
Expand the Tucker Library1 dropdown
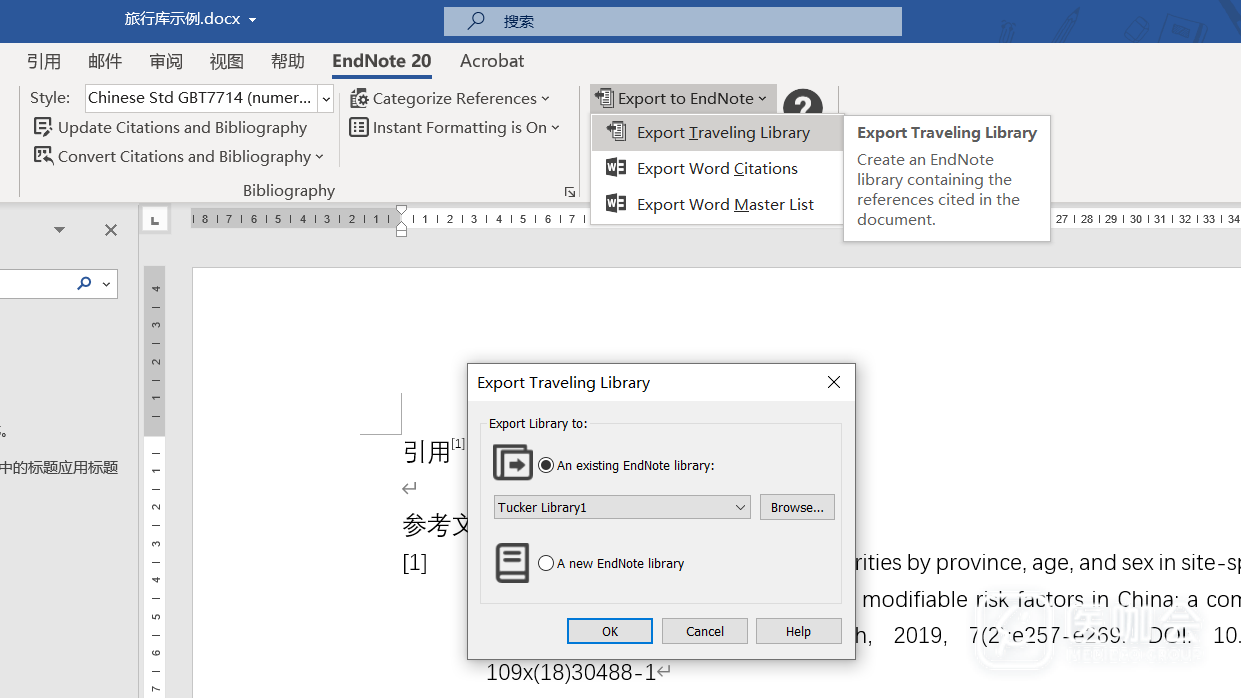[x=740, y=507]
